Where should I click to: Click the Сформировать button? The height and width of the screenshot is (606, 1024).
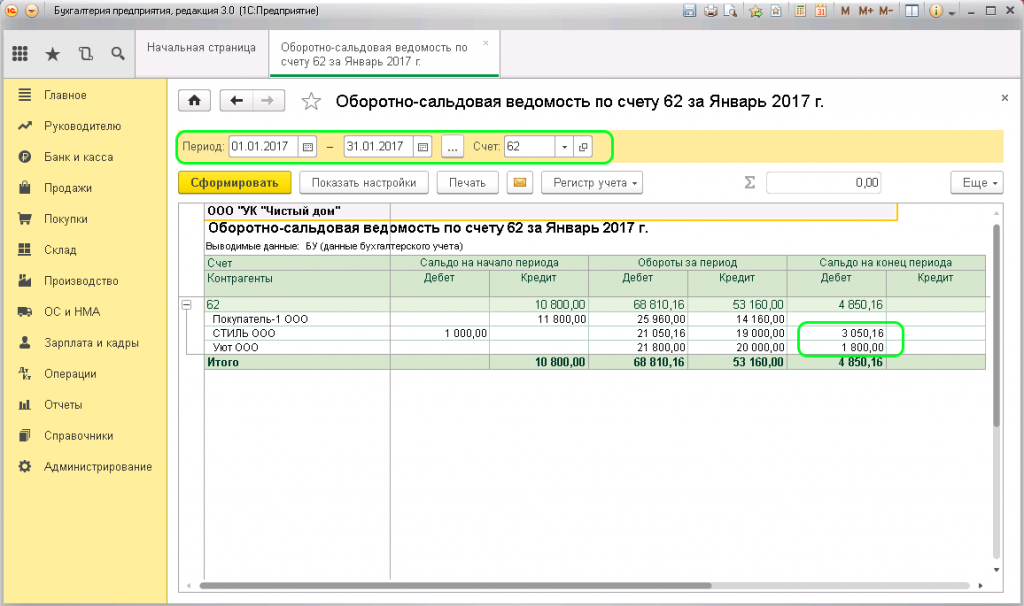[x=234, y=182]
